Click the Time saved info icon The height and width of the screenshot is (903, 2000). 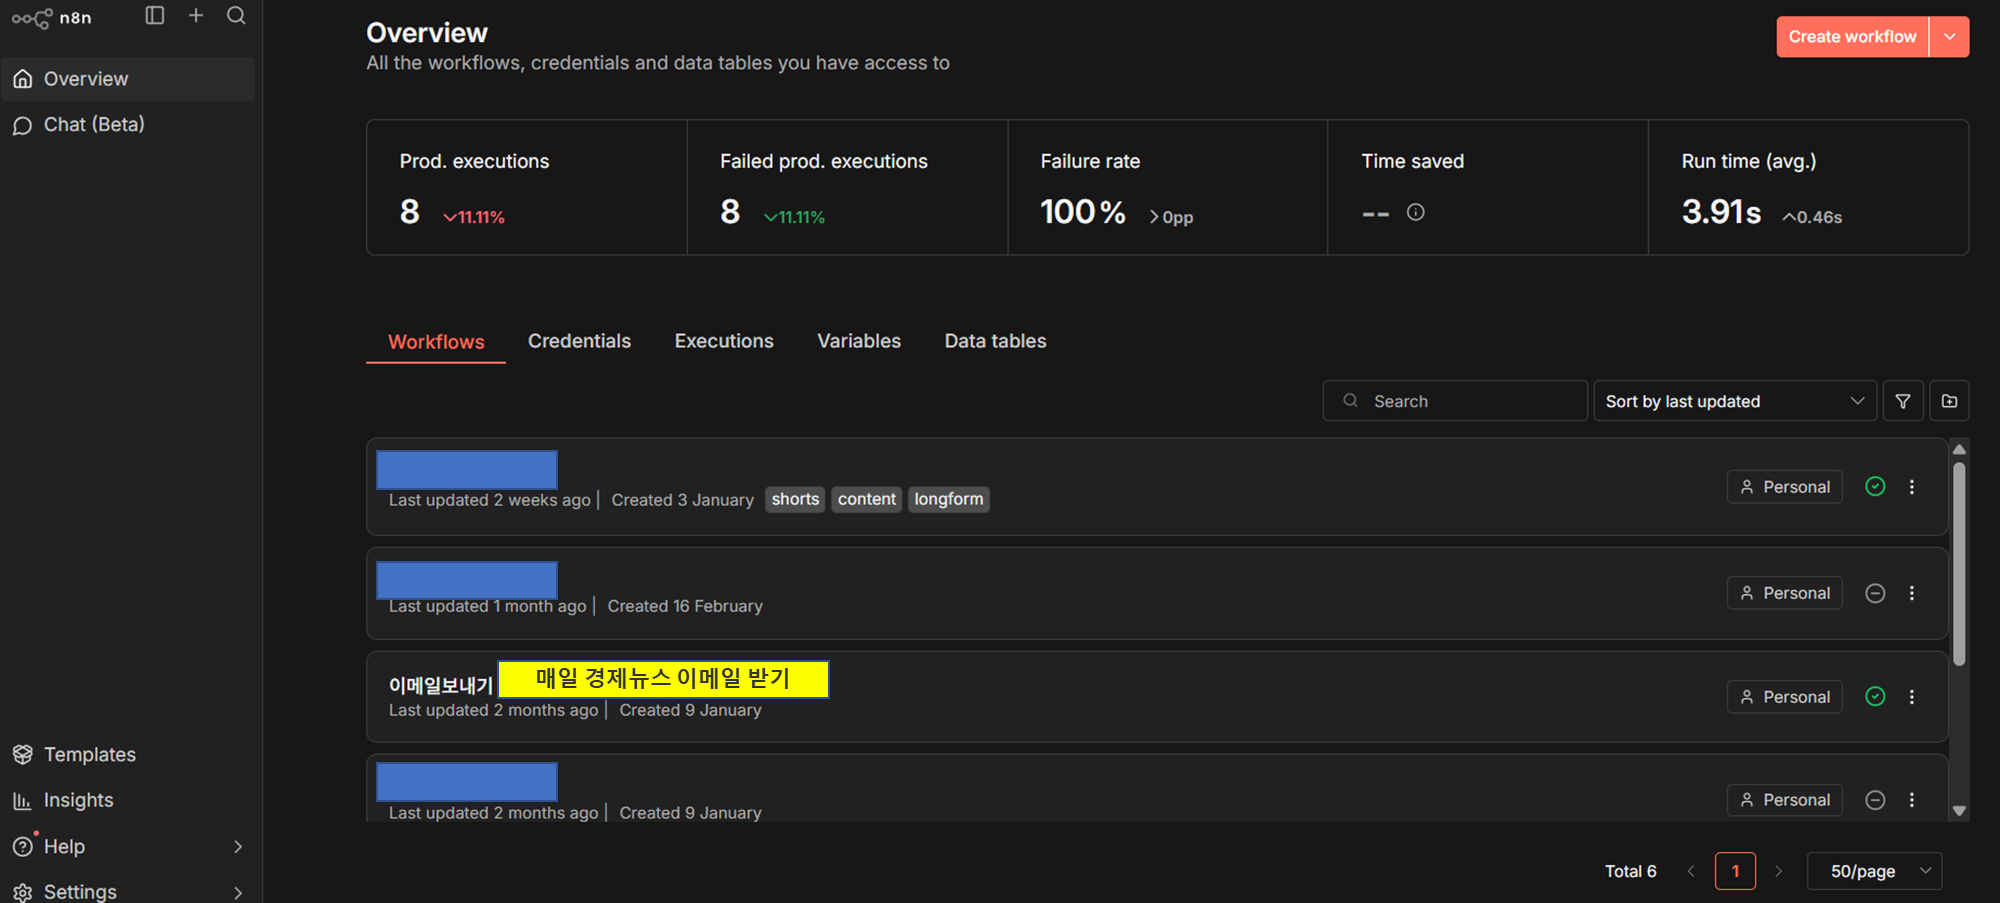[x=1415, y=212]
